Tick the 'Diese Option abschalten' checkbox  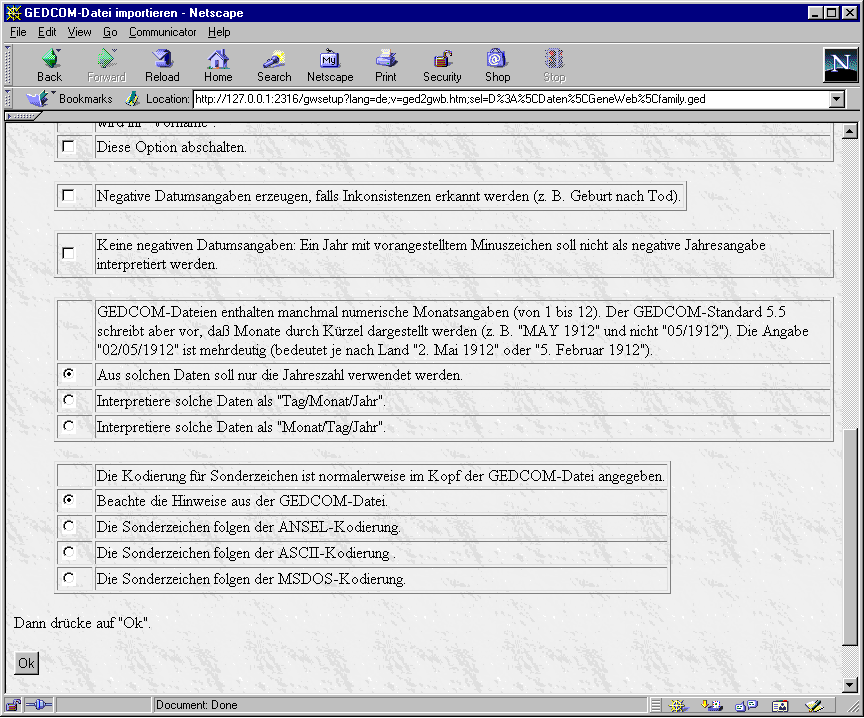68,147
